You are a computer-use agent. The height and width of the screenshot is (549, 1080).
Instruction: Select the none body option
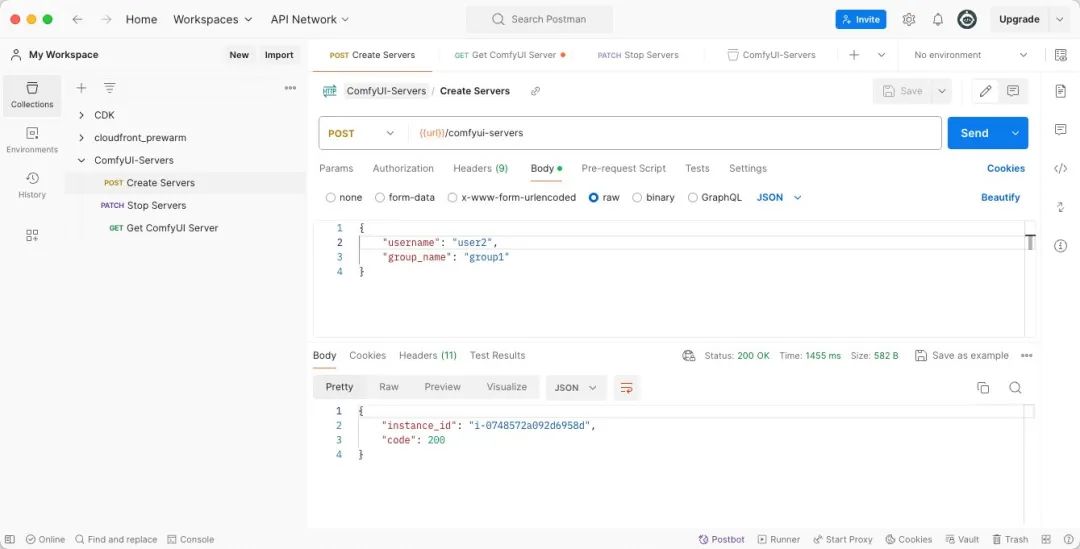coord(331,198)
